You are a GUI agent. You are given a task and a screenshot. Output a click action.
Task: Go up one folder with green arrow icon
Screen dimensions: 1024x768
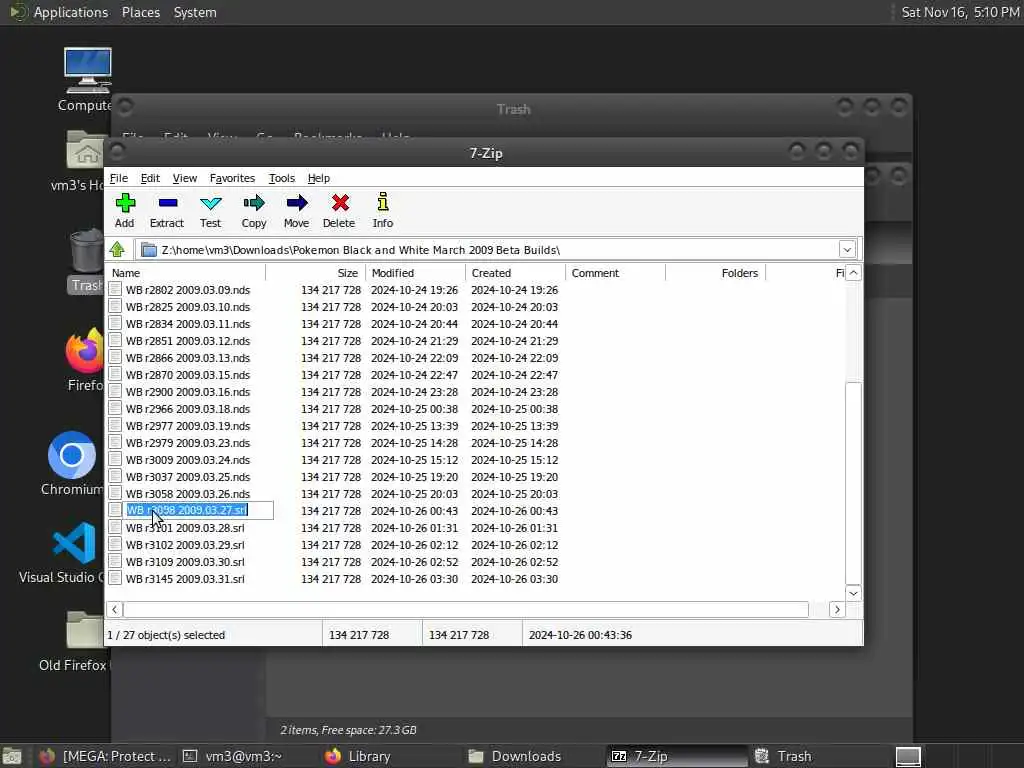click(x=118, y=249)
